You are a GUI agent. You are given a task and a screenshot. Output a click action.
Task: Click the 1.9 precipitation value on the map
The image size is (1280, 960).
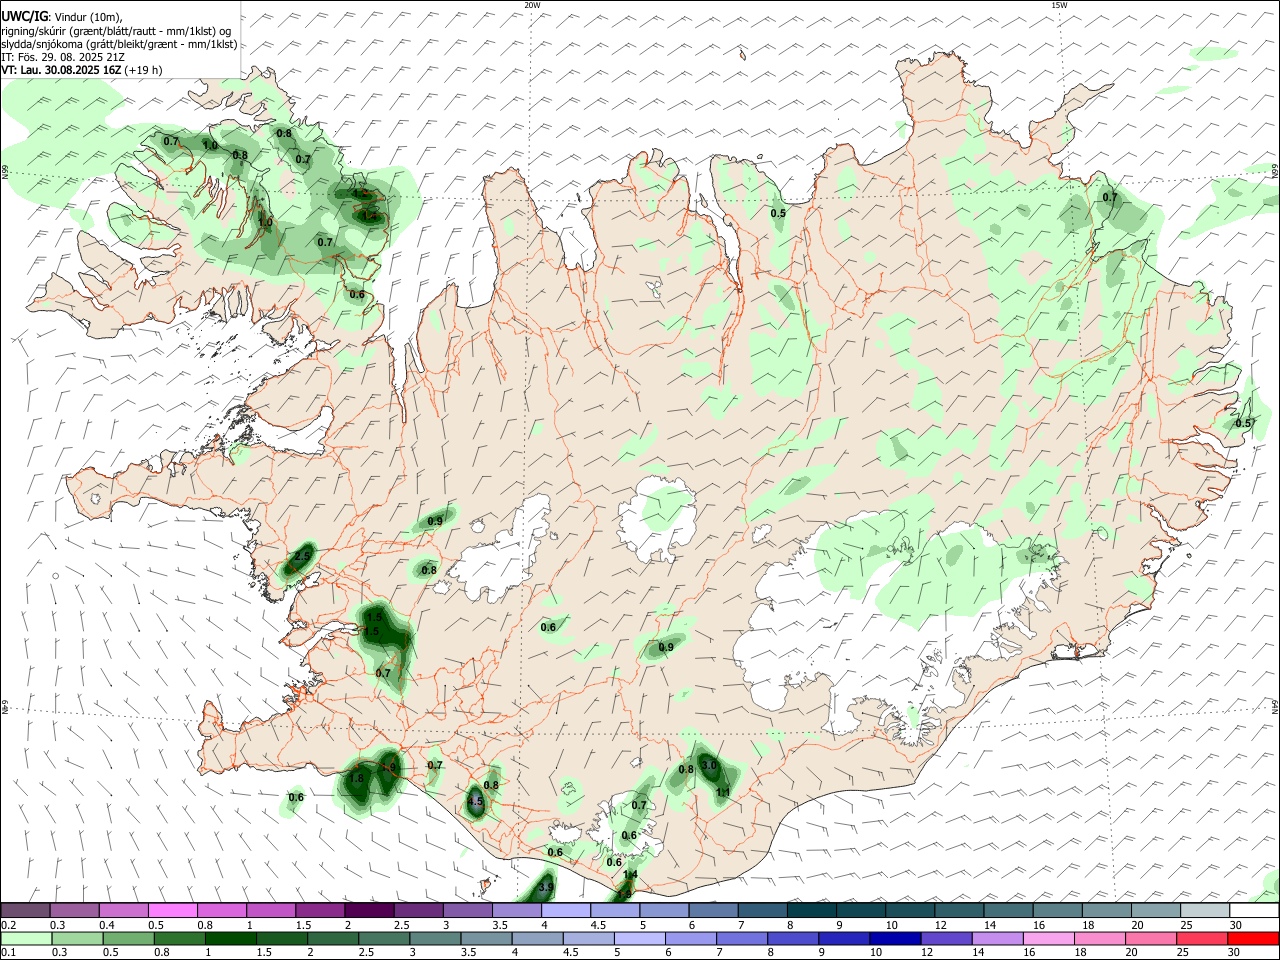pos(390,769)
